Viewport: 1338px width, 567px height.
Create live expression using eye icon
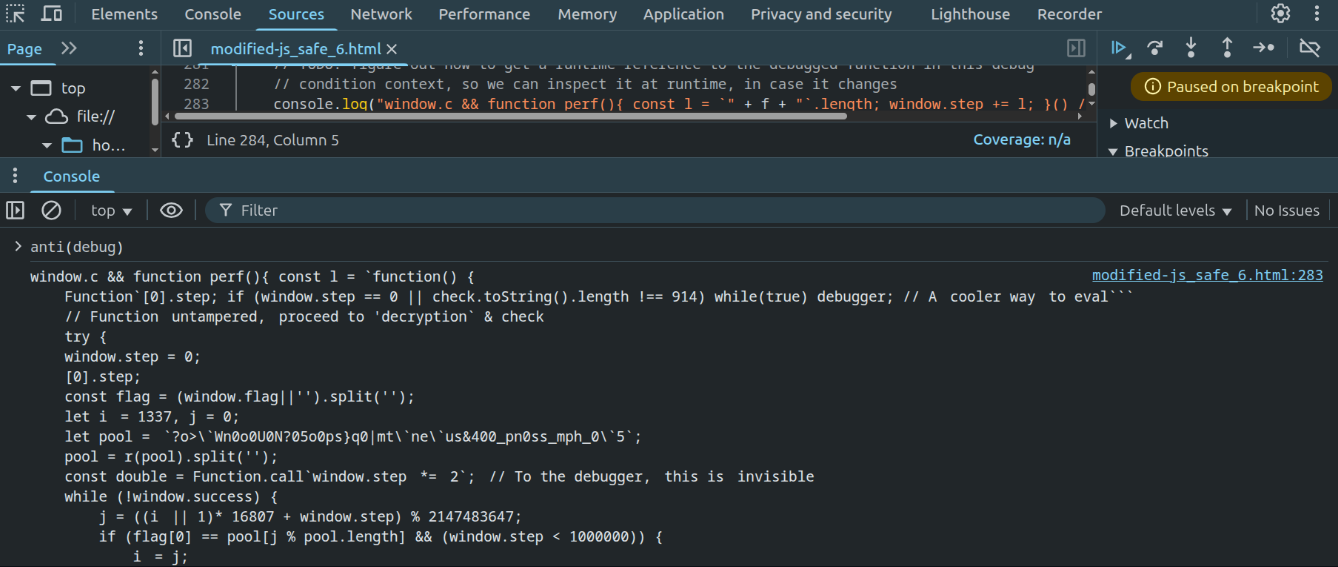tap(171, 210)
